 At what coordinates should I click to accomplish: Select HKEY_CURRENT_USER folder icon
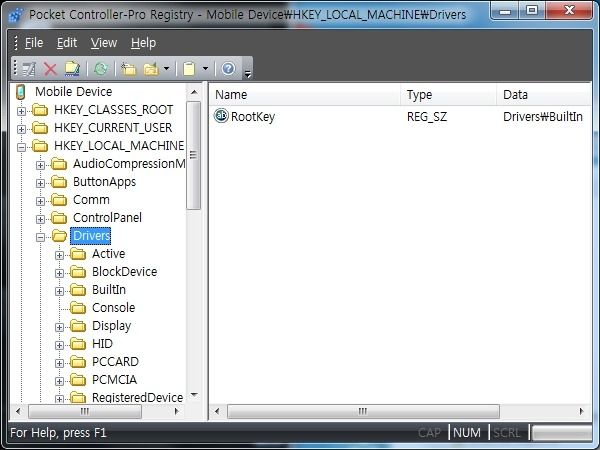click(40, 128)
